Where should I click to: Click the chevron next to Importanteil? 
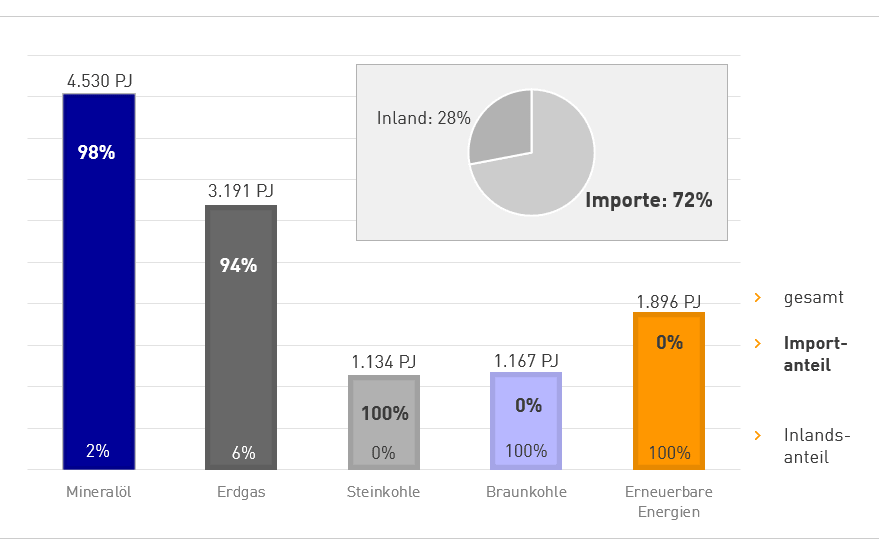(758, 343)
